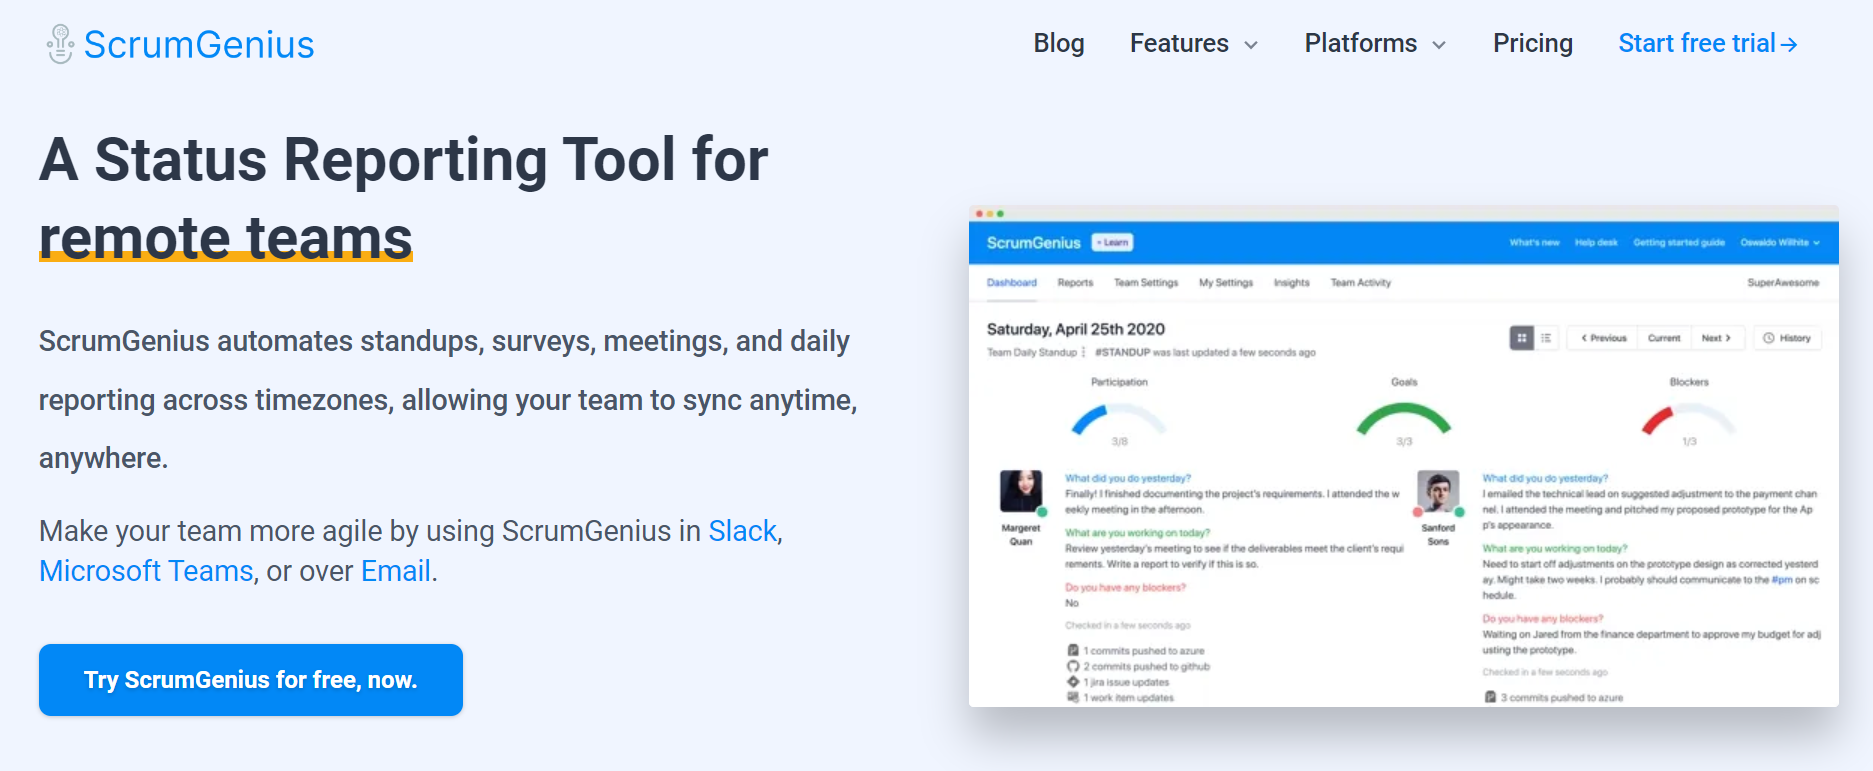Click Next button in dashboard preview
1873x771 pixels.
tap(1717, 338)
